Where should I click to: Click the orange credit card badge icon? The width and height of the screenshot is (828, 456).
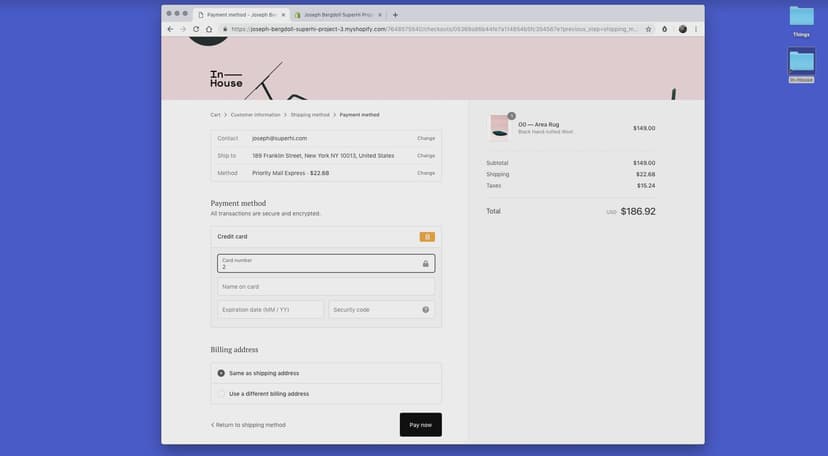point(427,237)
